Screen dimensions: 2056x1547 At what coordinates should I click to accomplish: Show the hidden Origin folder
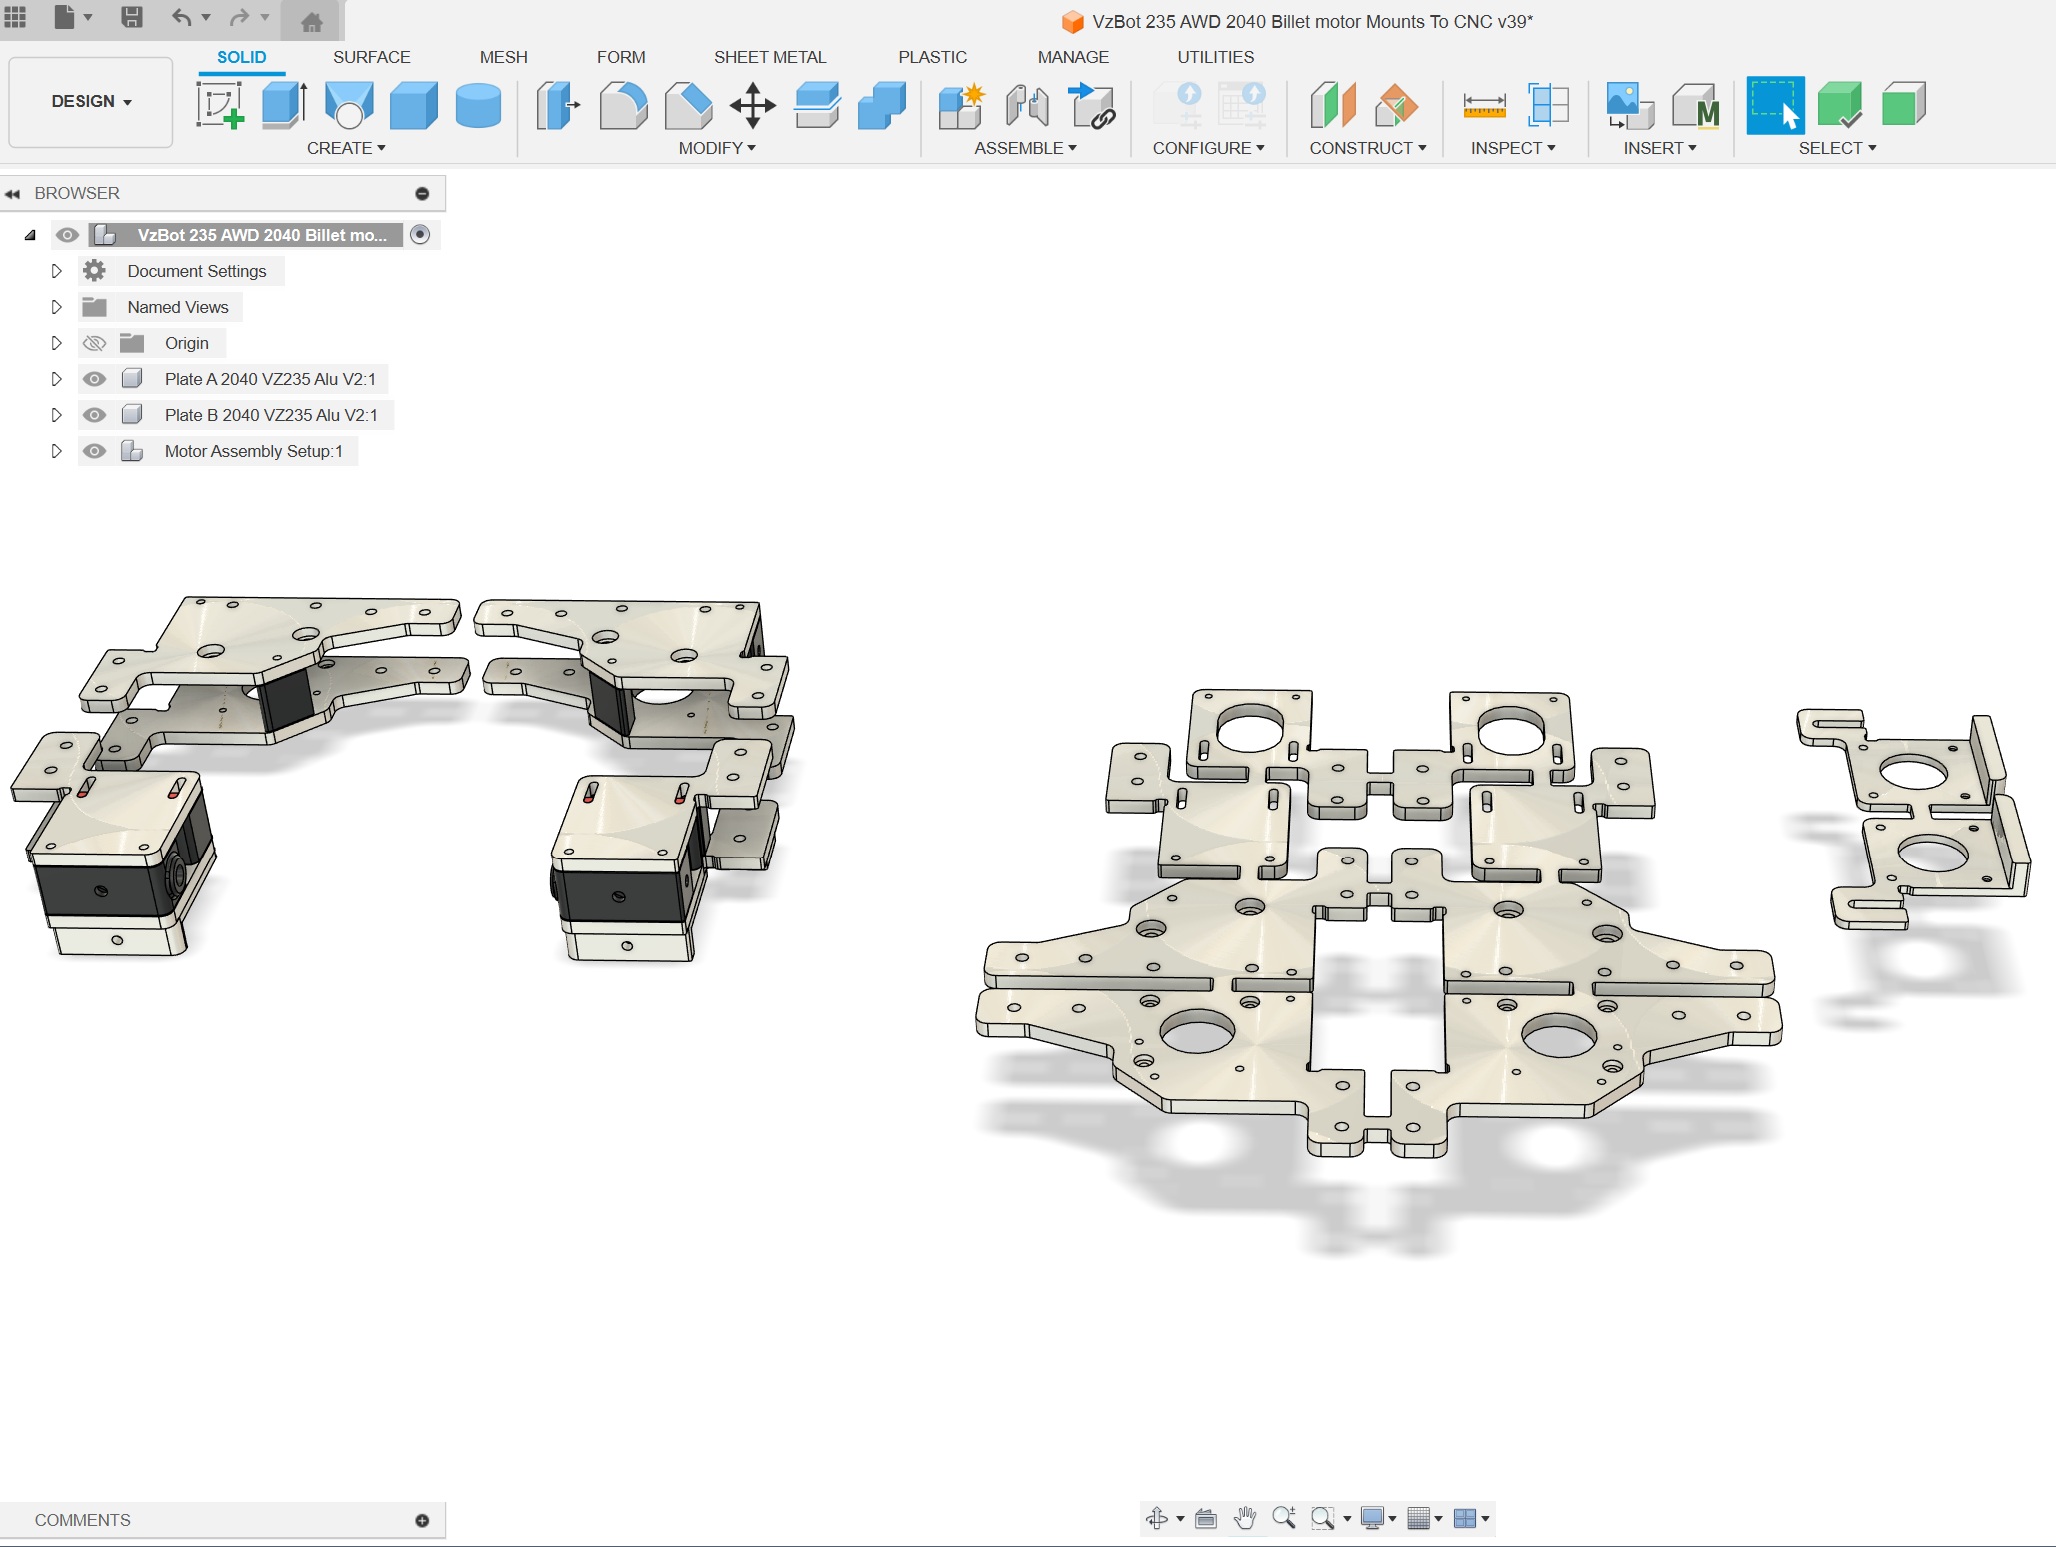point(94,343)
